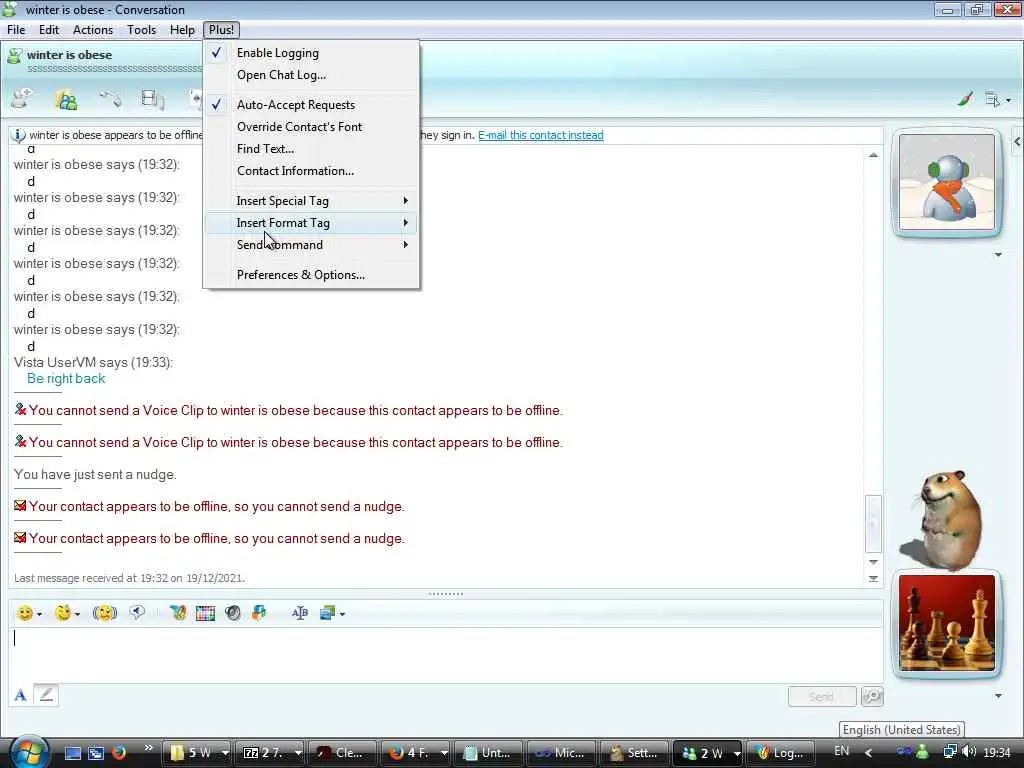Click the background picture icon in the chat toolbar

pos(327,613)
